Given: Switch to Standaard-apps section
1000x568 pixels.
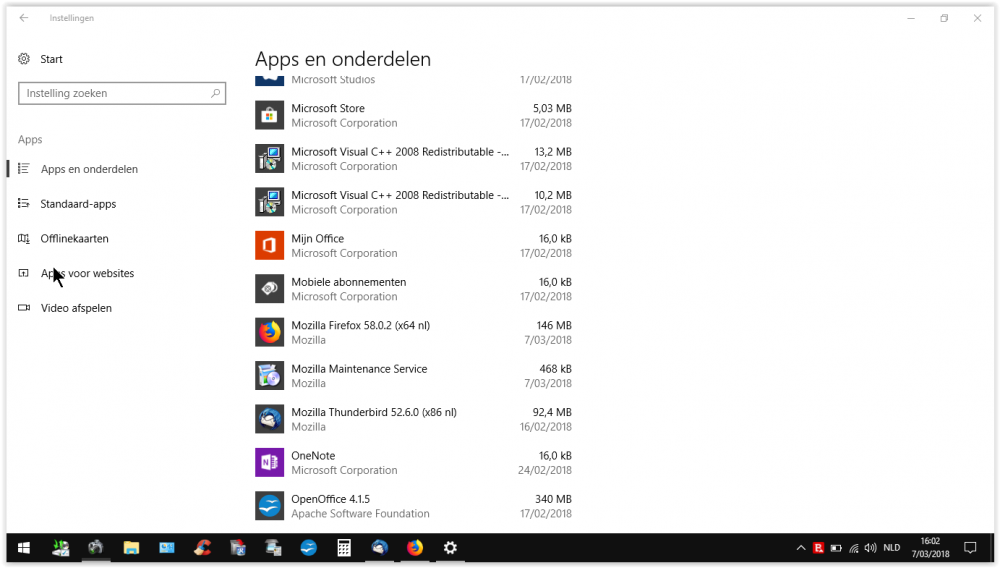Looking at the screenshot, I should (x=78, y=204).
